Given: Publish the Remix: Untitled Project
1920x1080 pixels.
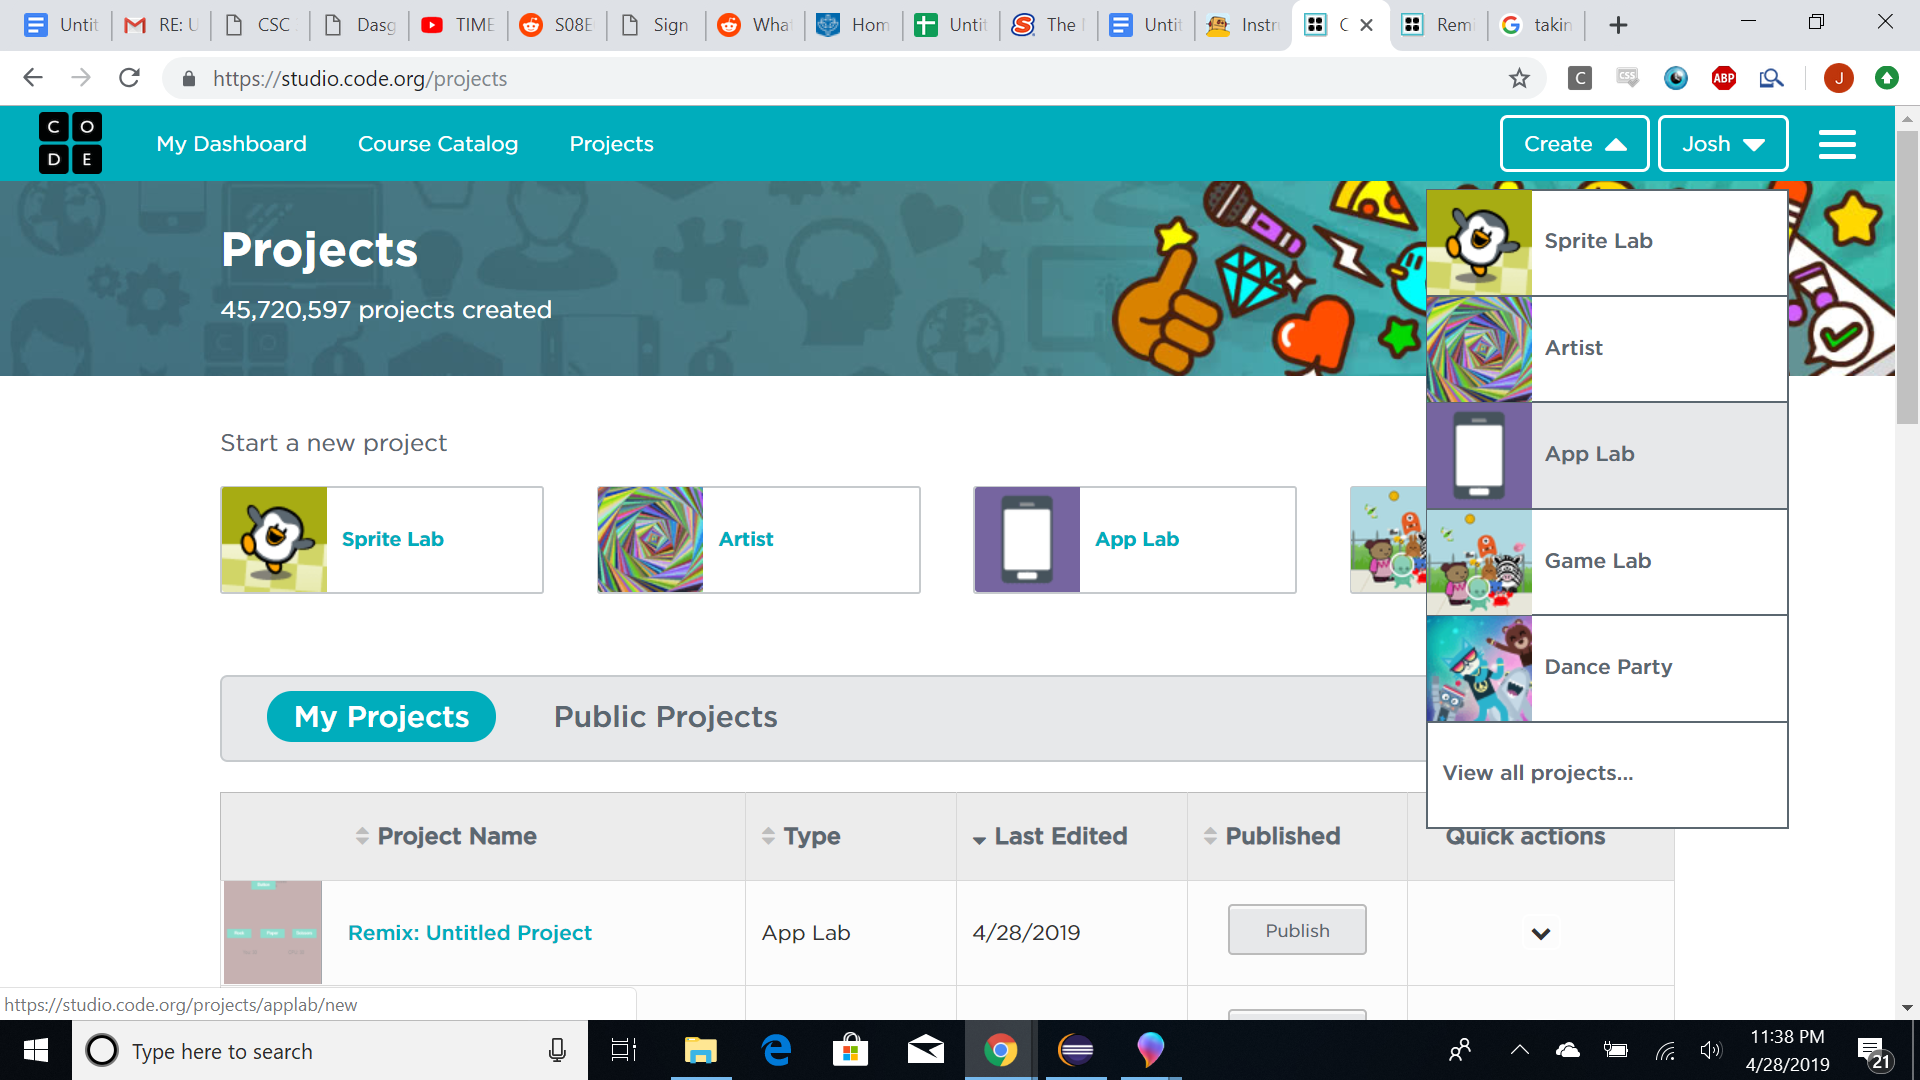Looking at the screenshot, I should point(1296,930).
